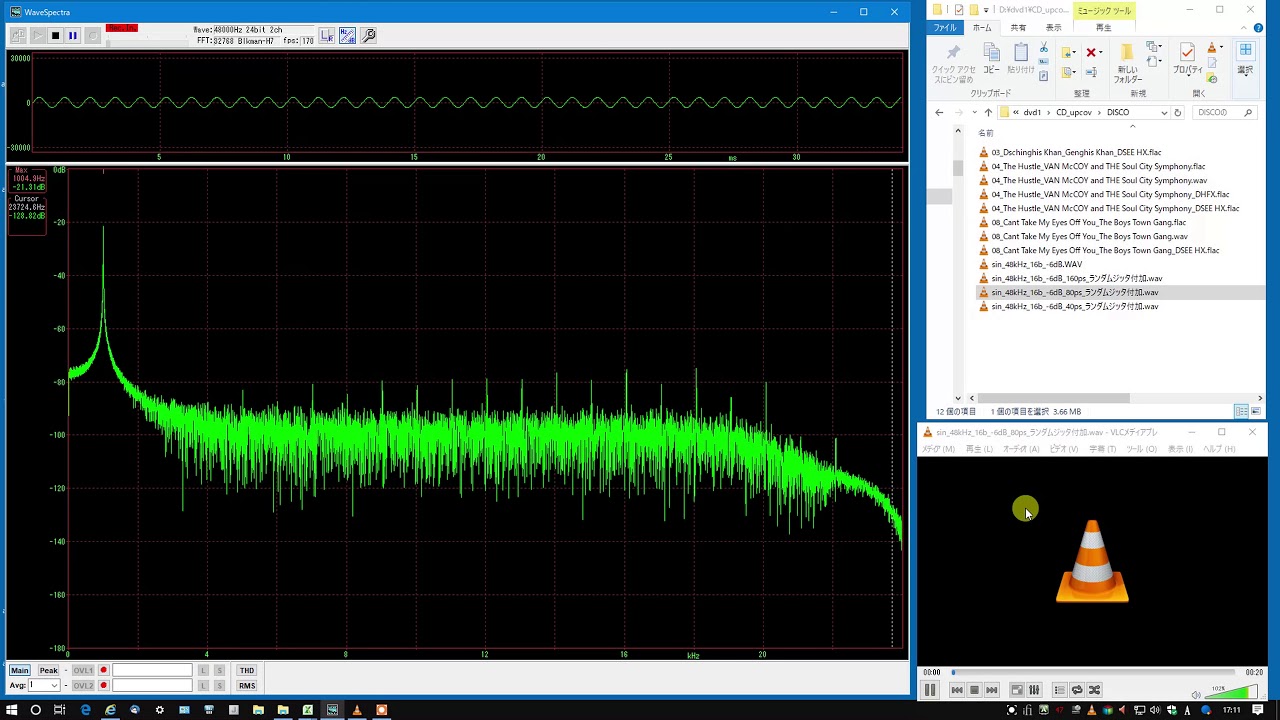The width and height of the screenshot is (1280, 720).
Task: Click the Cut scissors icon in Explorer
Action: pos(1044,47)
